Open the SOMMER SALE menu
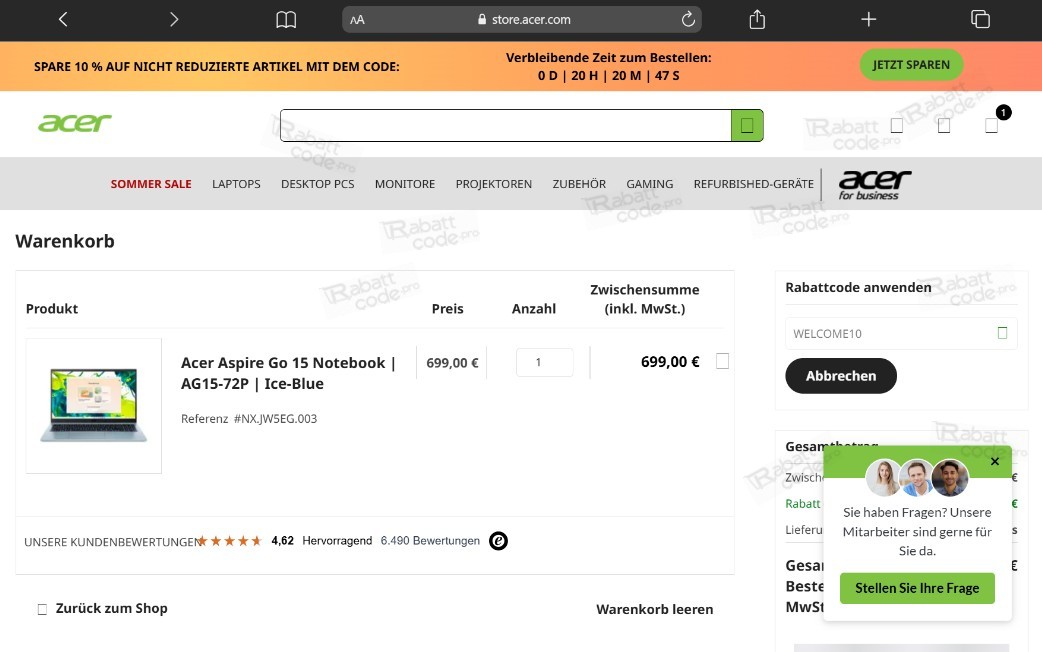Viewport: 1042px width, 652px height. click(x=151, y=184)
